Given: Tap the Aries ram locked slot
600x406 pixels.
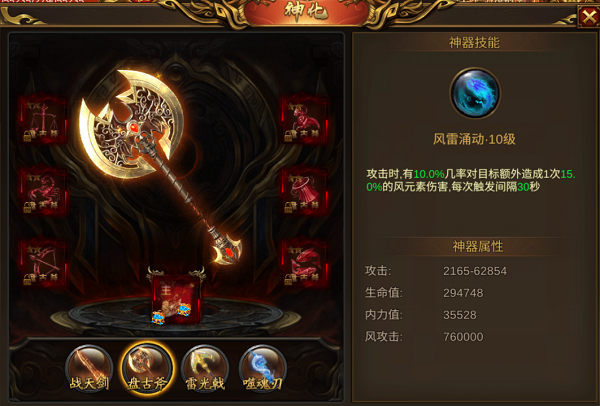Looking at the screenshot, I should pos(304,119).
